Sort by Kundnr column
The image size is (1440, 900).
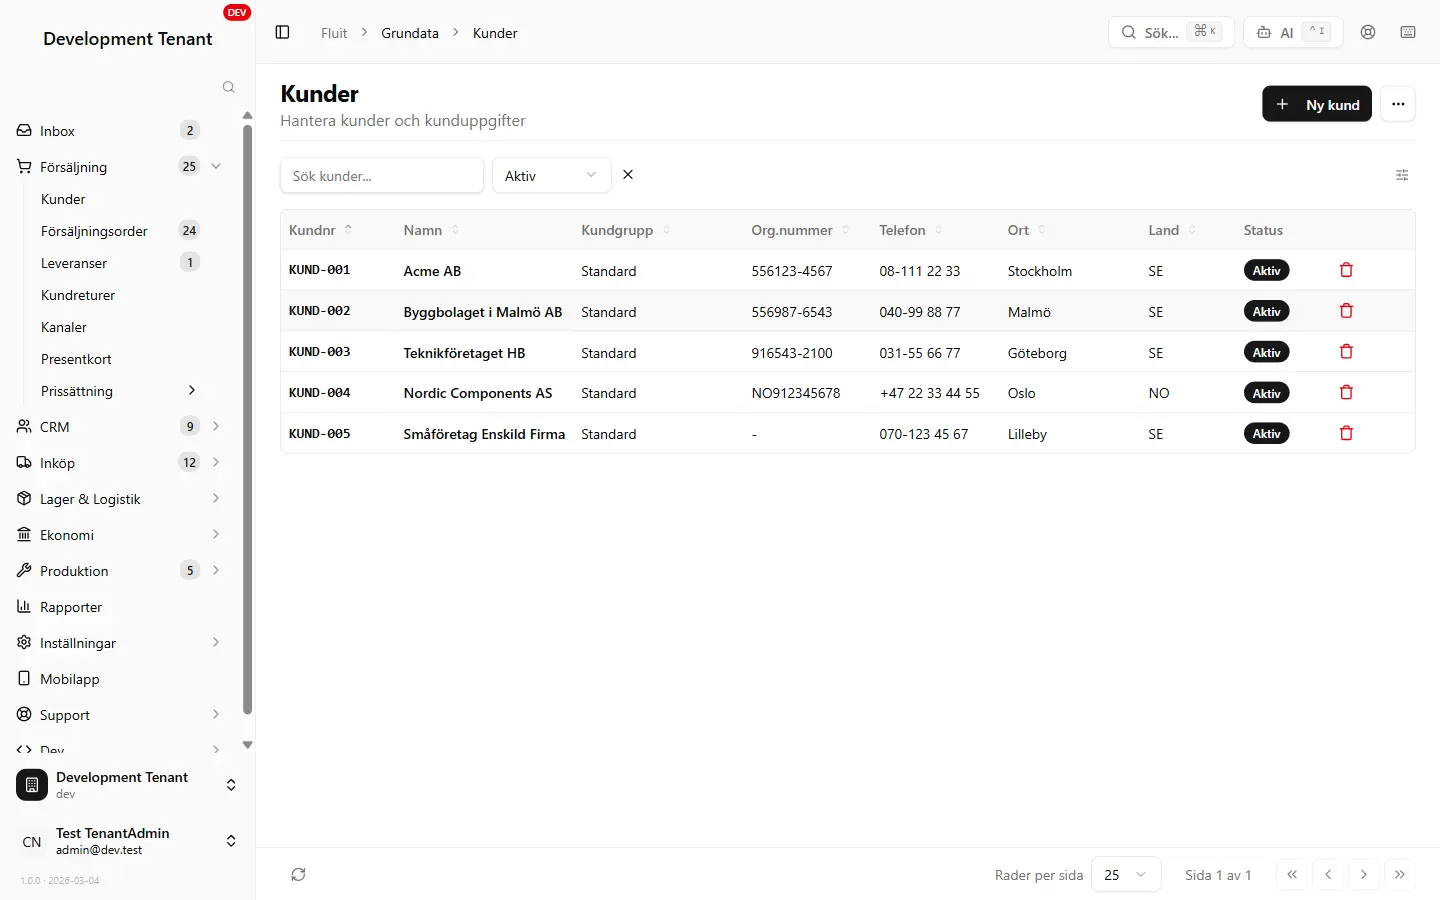click(321, 230)
